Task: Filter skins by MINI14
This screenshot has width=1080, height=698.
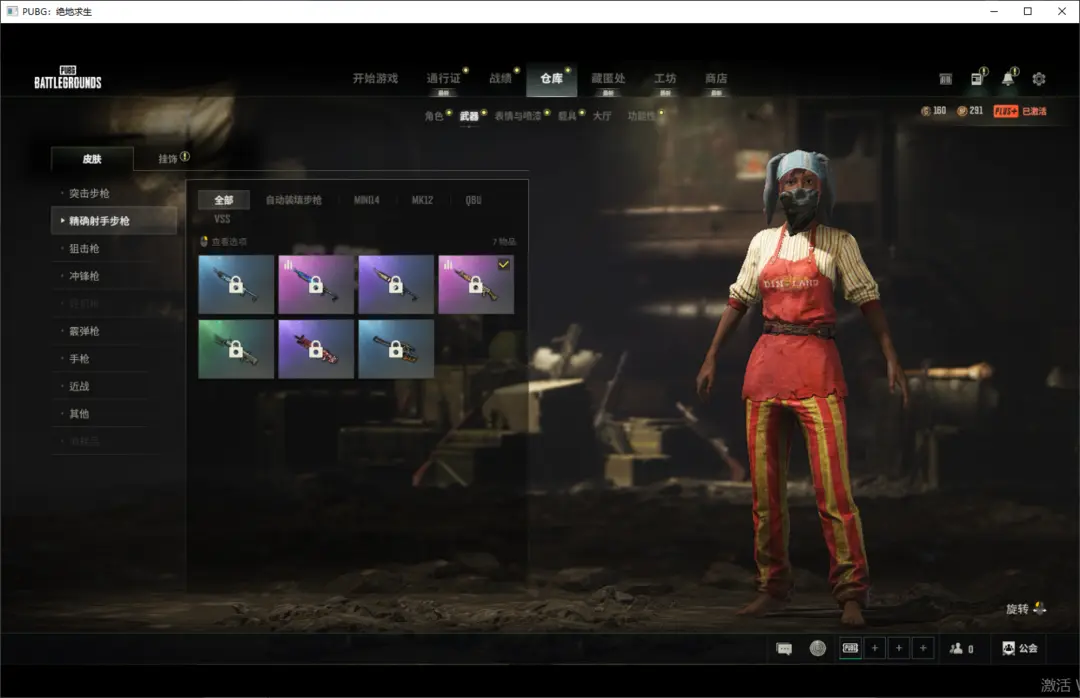Action: tap(366, 200)
